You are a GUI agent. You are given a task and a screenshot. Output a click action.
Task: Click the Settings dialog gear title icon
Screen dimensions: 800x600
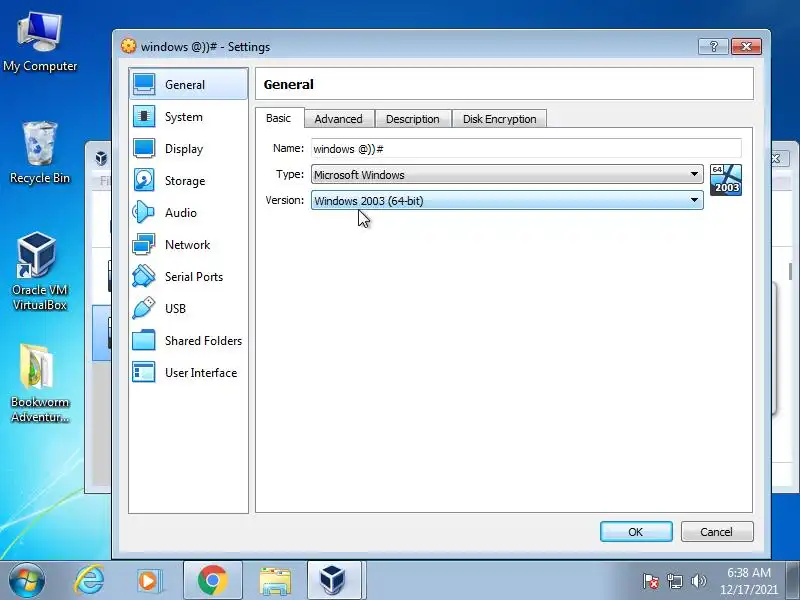point(129,46)
